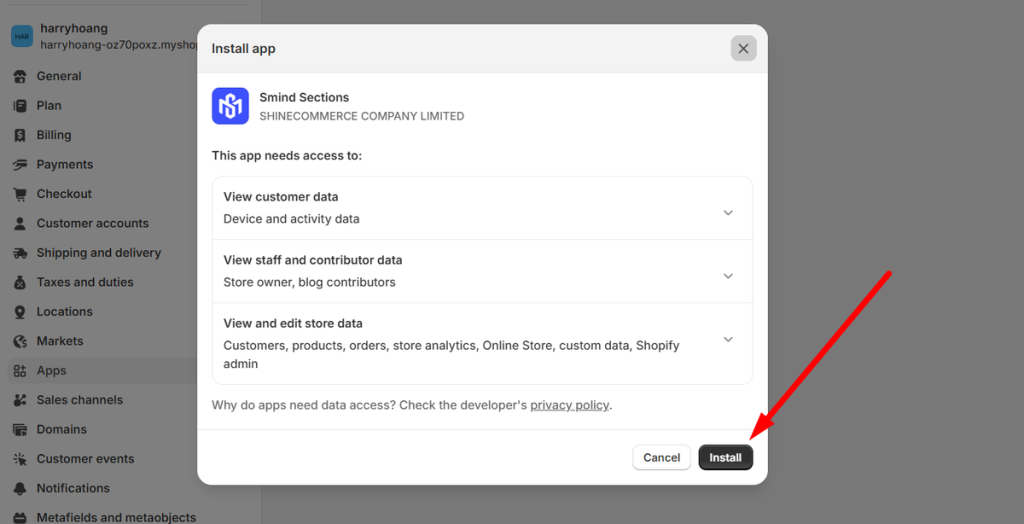This screenshot has height=524, width=1024.
Task: Open the developer's privacy policy link
Action: (569, 405)
